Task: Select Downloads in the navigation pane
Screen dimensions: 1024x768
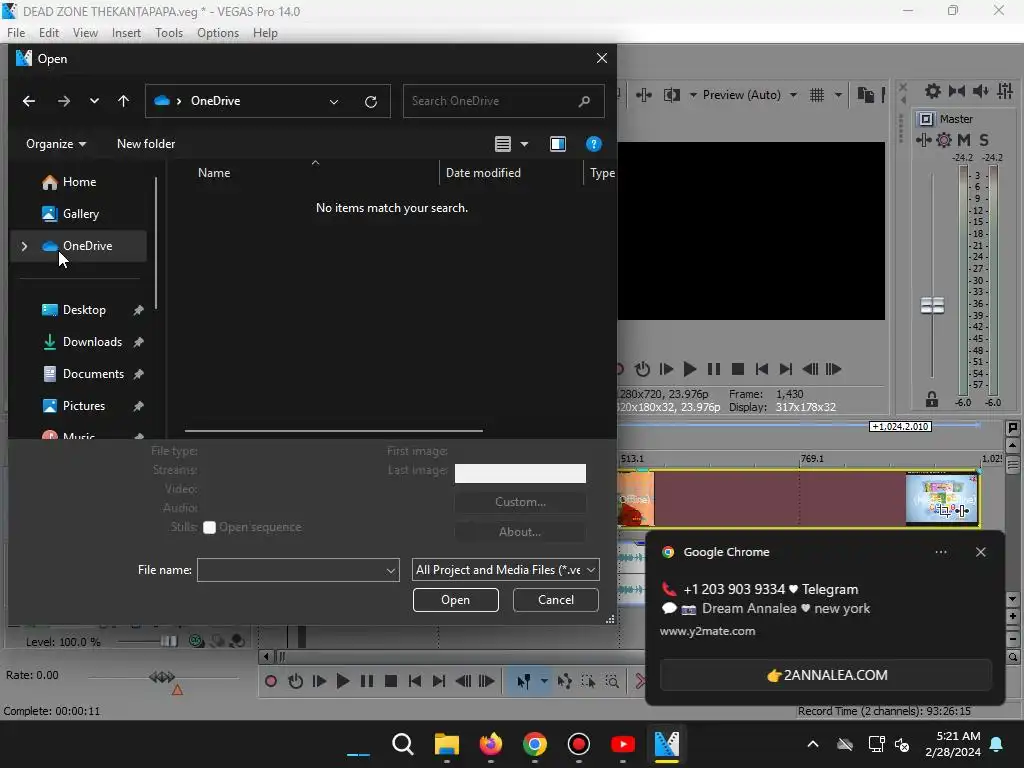Action: 92,342
